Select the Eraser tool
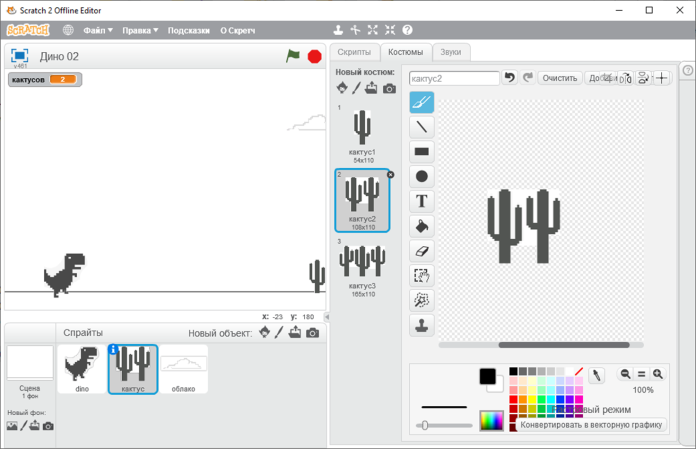The height and width of the screenshot is (449, 696). coord(421,251)
